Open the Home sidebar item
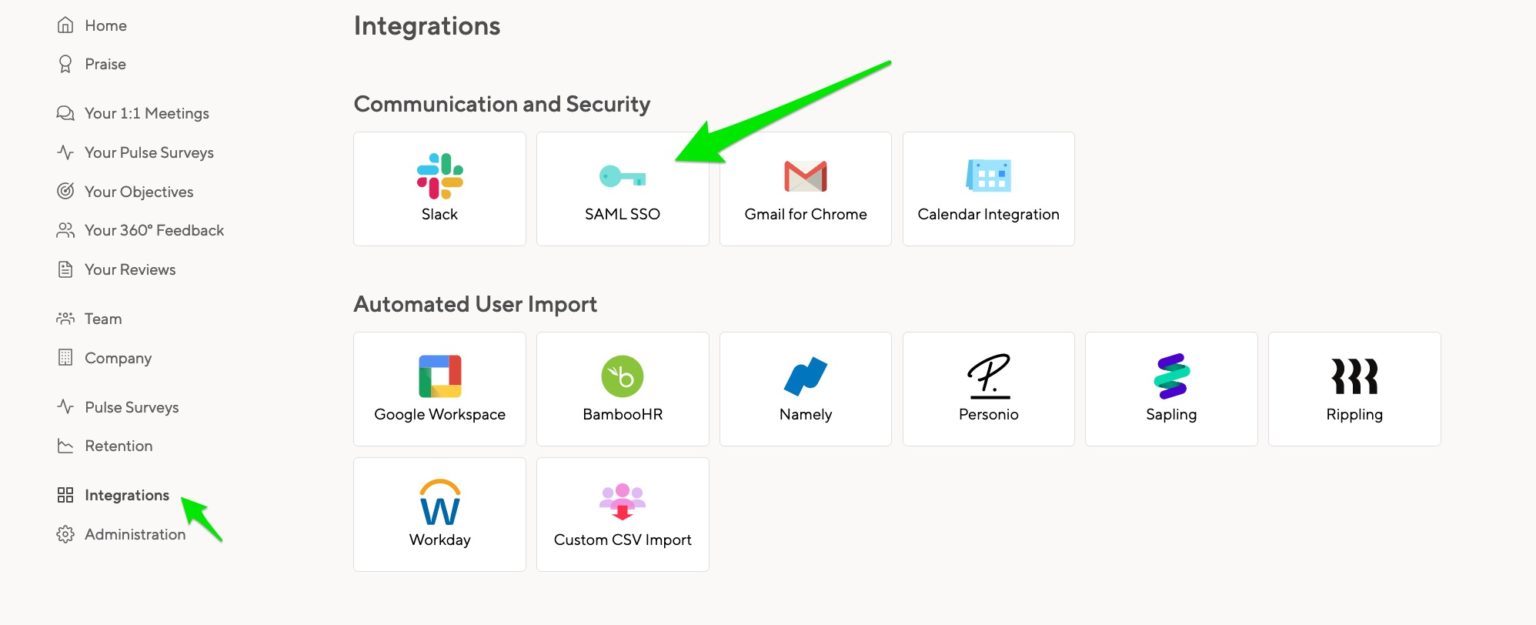Image resolution: width=1536 pixels, height=625 pixels. click(106, 25)
